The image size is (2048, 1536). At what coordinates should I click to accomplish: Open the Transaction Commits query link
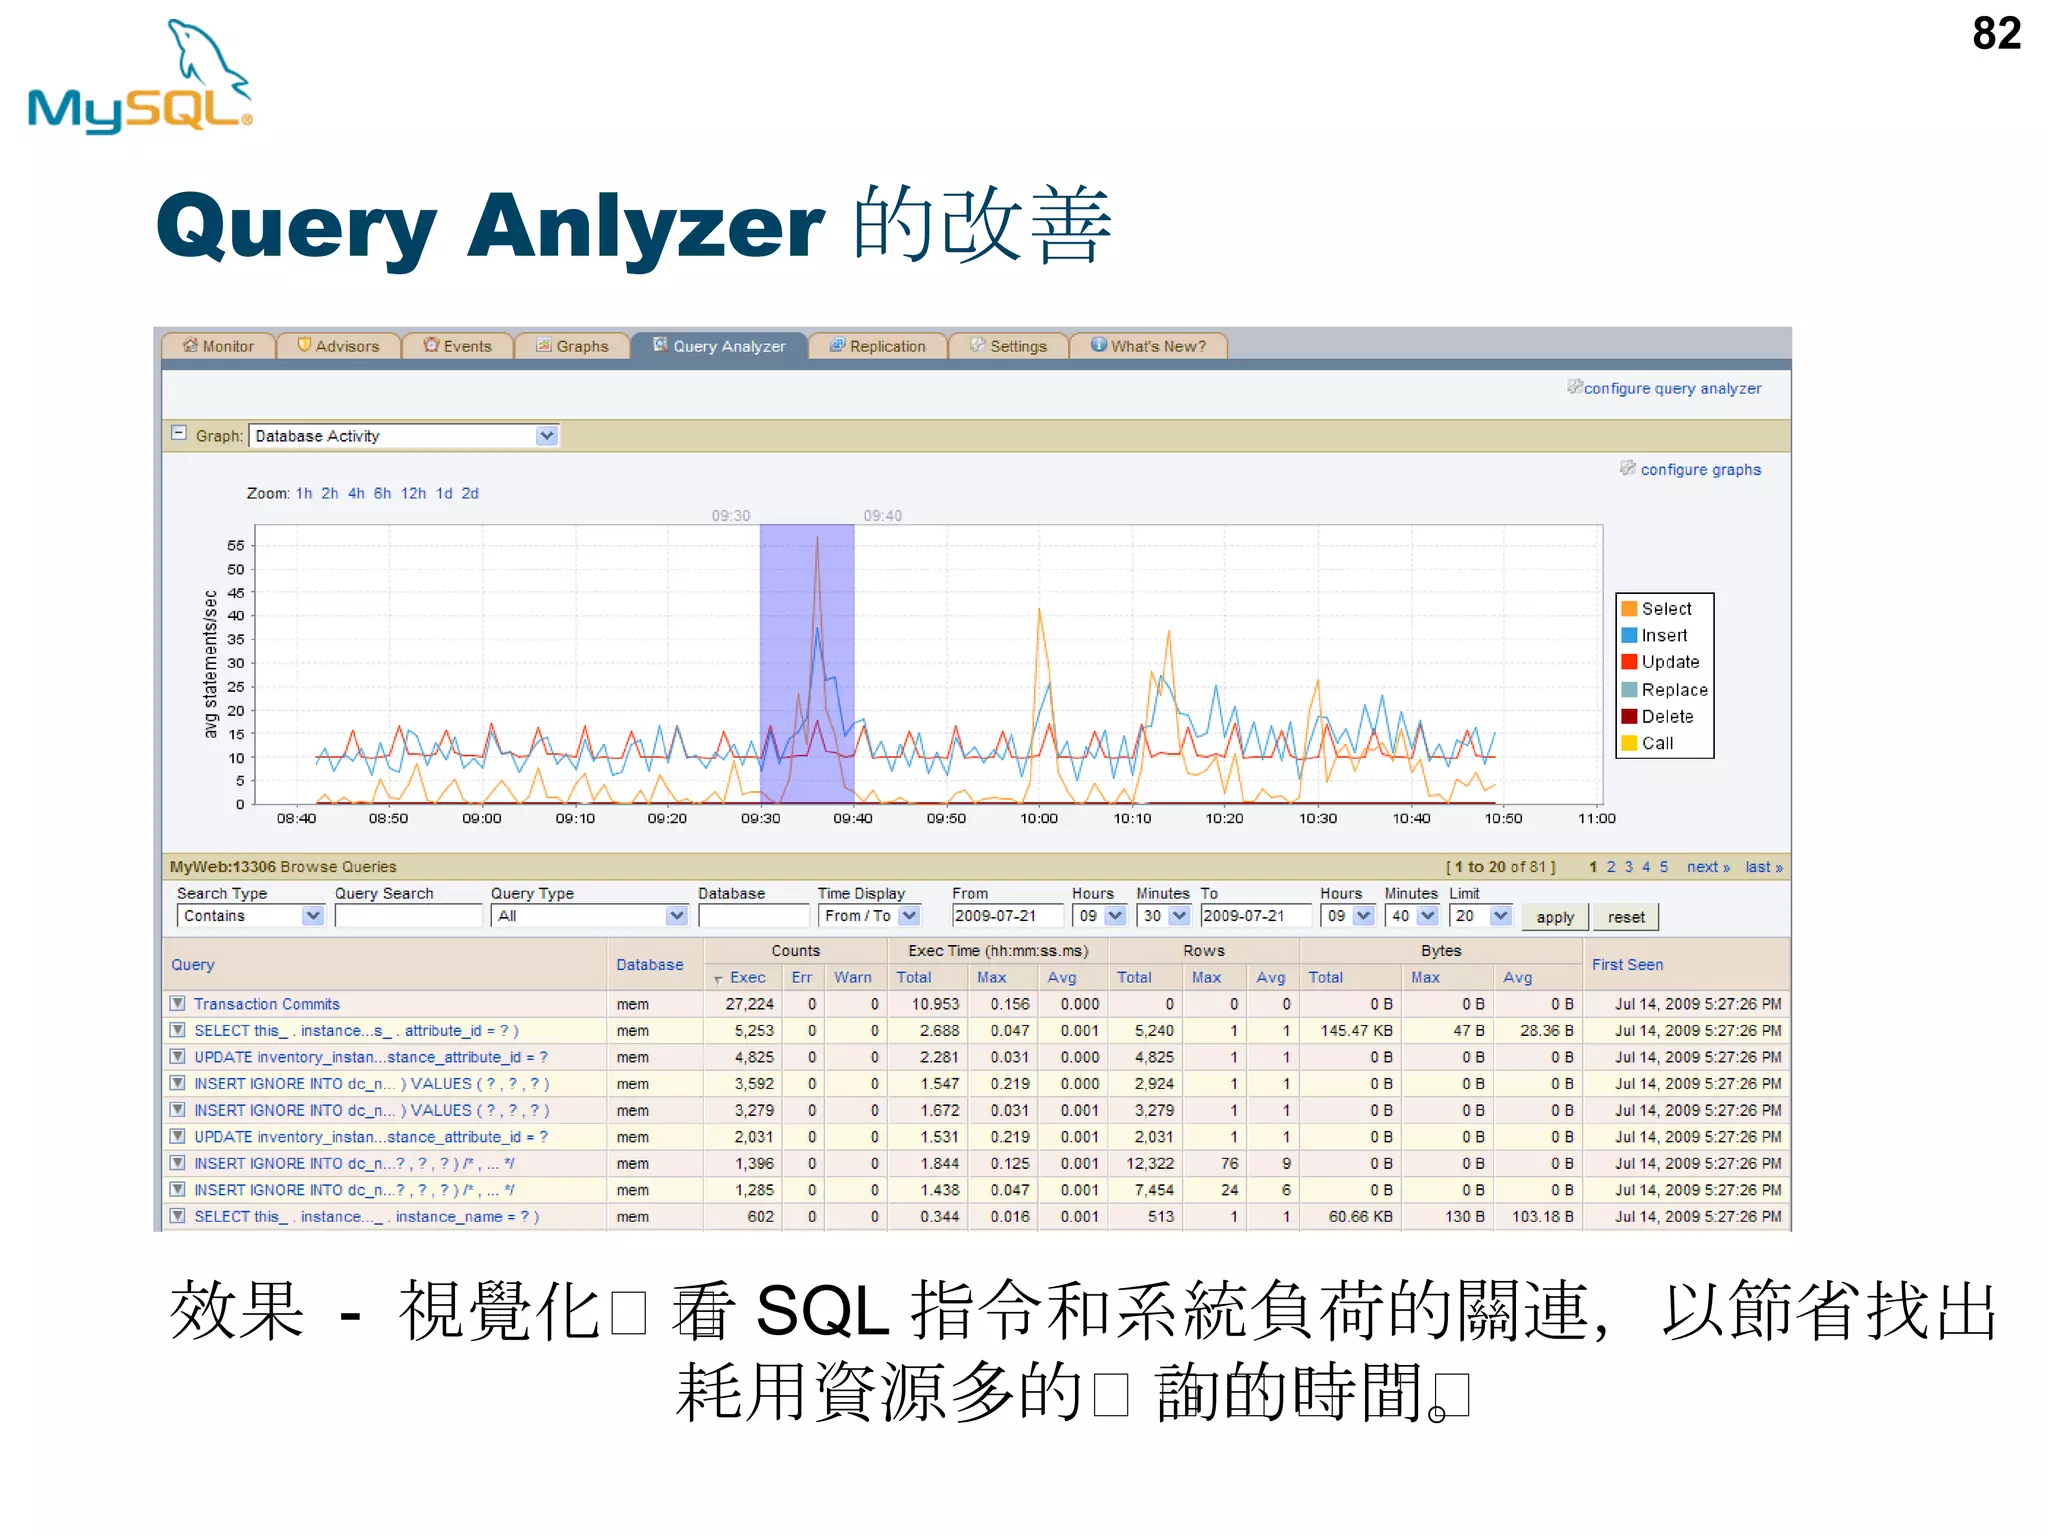pyautogui.click(x=267, y=1004)
